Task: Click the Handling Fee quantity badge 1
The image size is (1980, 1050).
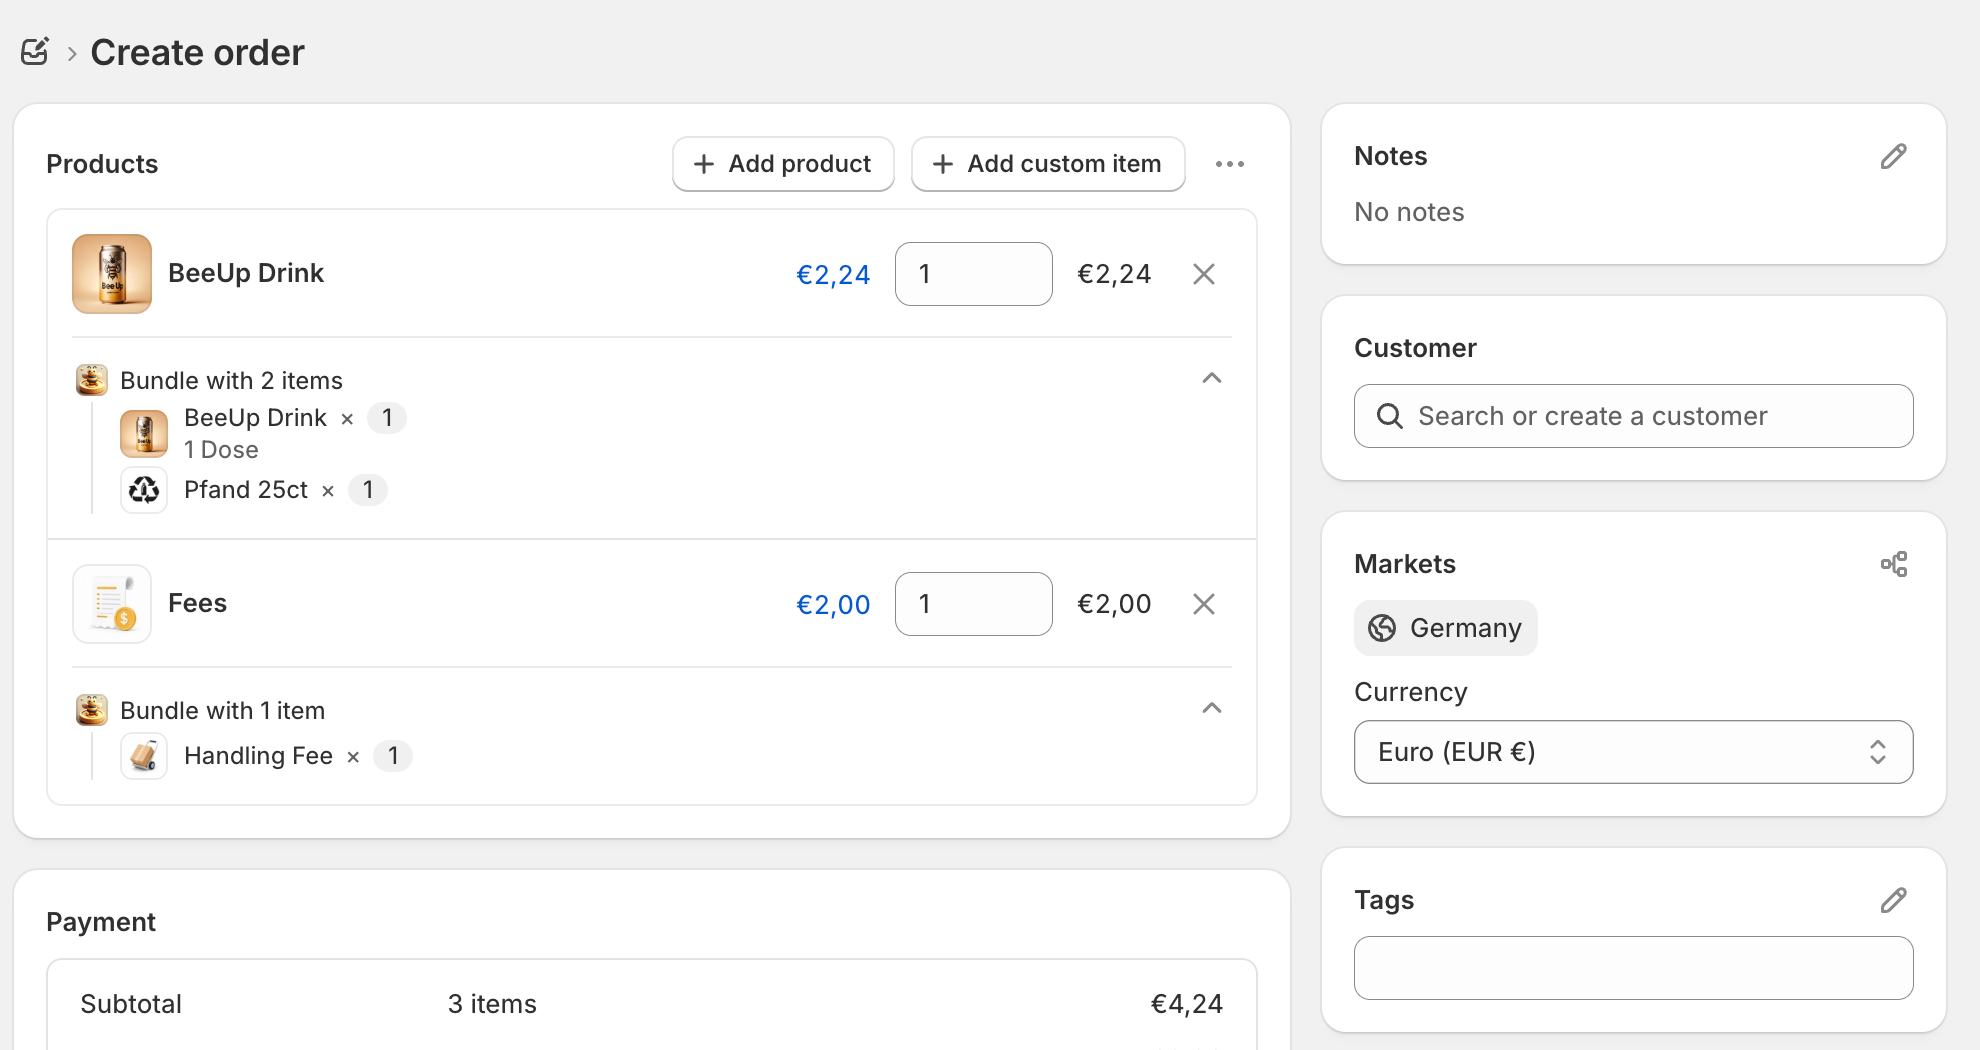Action: coord(393,756)
